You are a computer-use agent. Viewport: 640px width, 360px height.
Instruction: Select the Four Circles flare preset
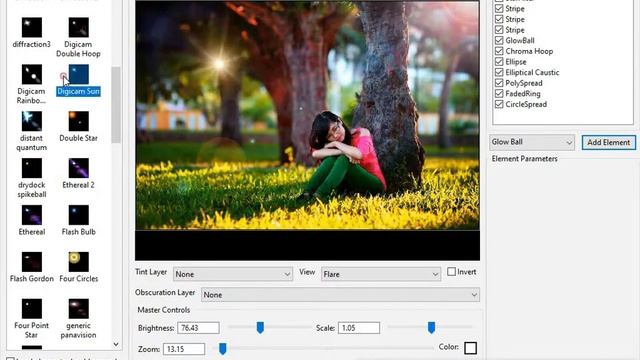coord(78,262)
